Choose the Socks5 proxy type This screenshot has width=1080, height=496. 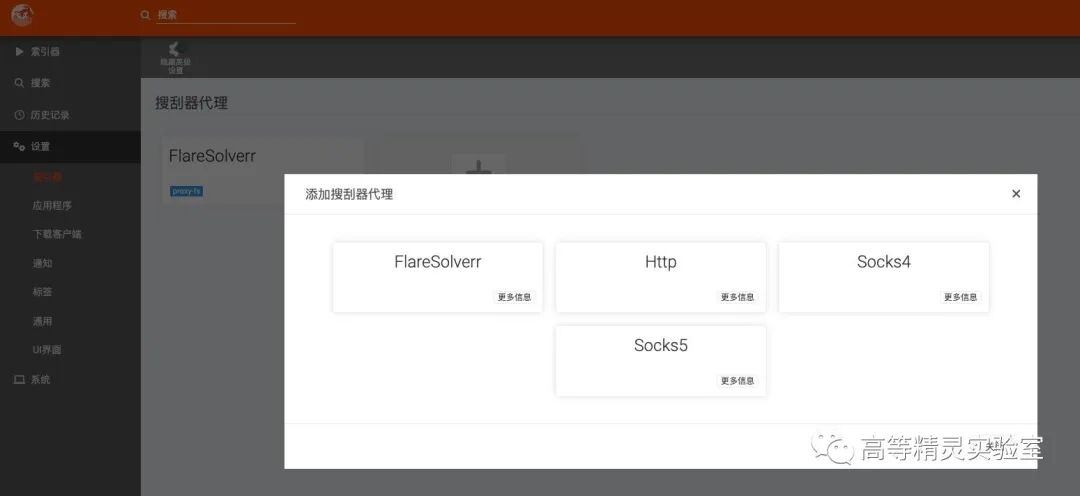(661, 361)
